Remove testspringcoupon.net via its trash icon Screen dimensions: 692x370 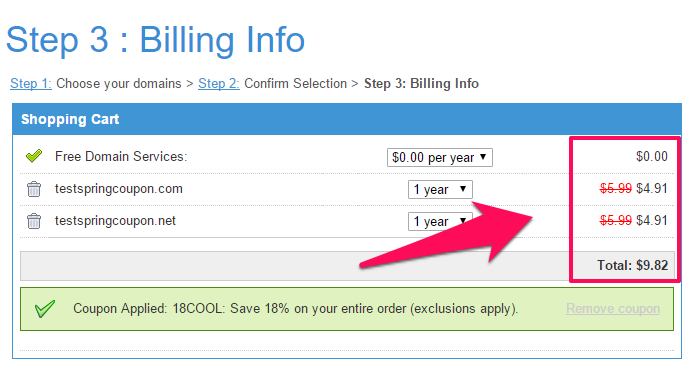click(34, 221)
